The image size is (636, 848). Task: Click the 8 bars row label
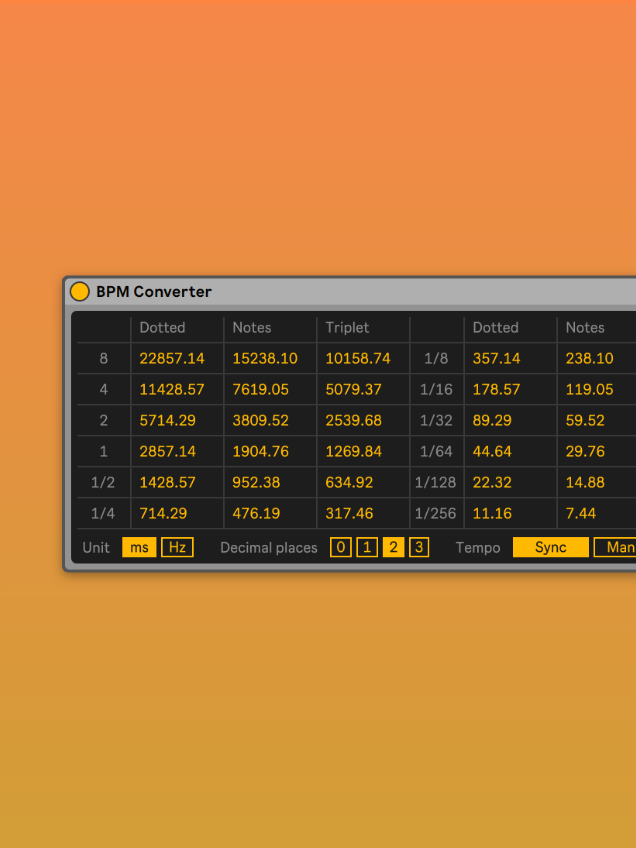103,359
